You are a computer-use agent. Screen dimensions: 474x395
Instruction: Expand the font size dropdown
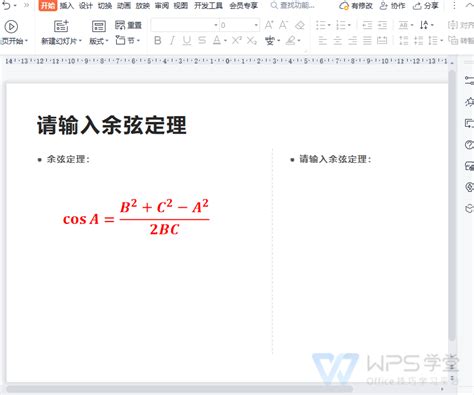(x=256, y=25)
